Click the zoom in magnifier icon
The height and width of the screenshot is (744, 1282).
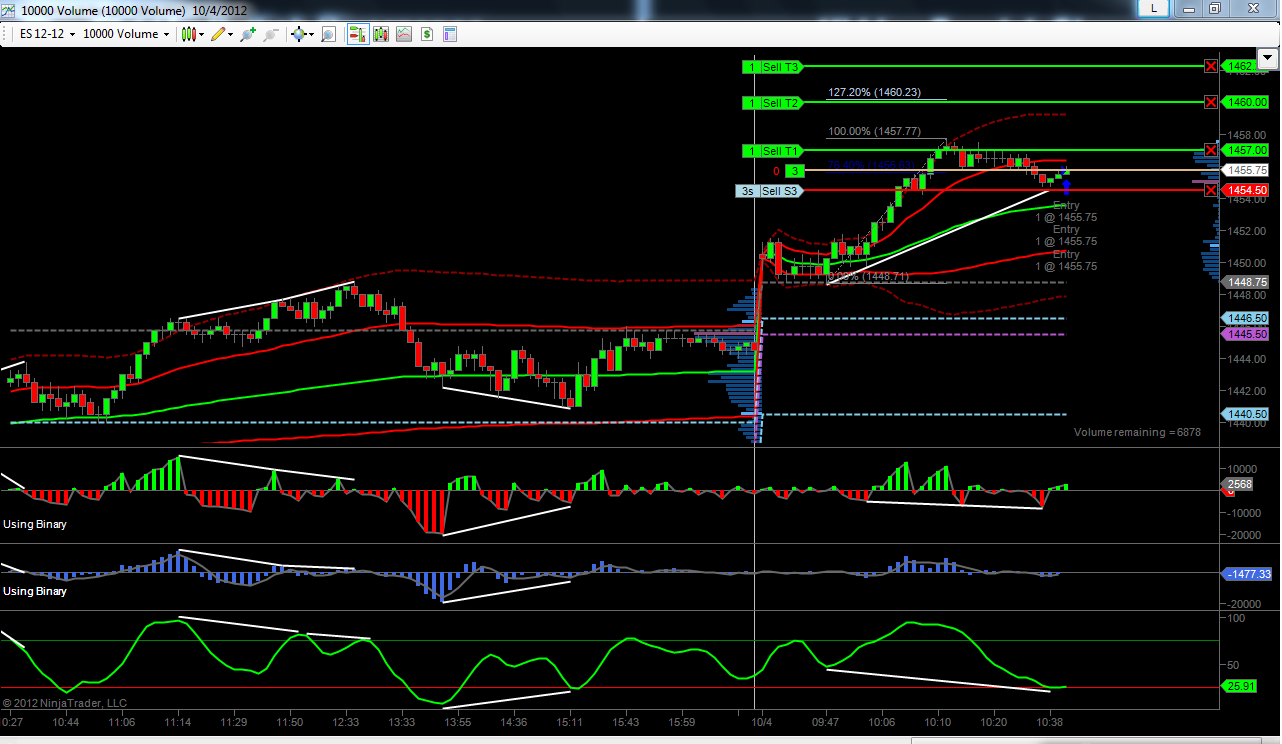[x=247, y=34]
